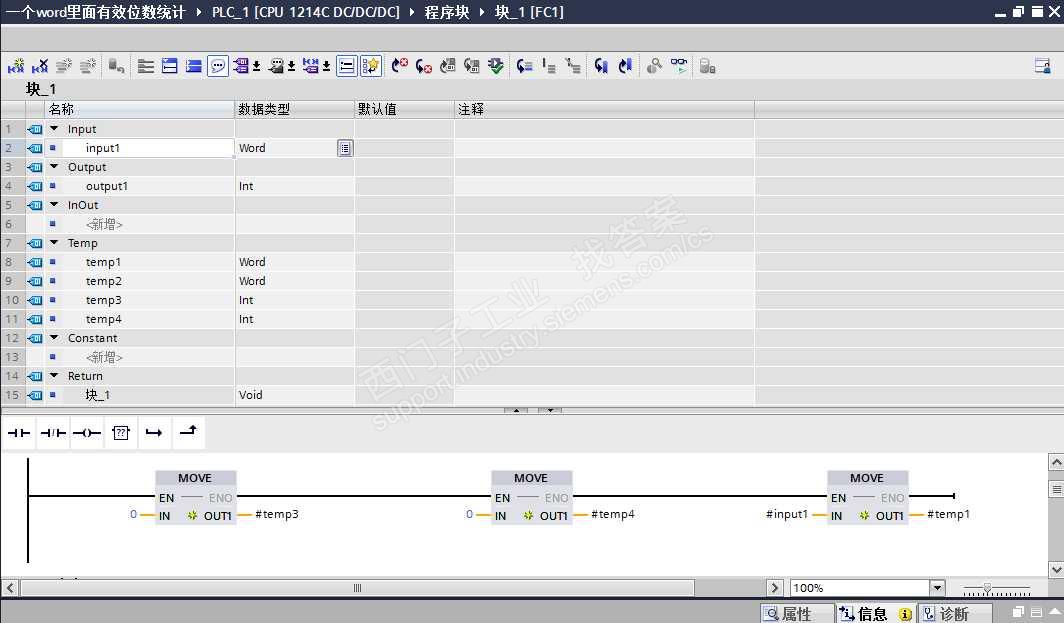Click the 数据类型 column header
The width and height of the screenshot is (1064, 623).
(x=294, y=109)
